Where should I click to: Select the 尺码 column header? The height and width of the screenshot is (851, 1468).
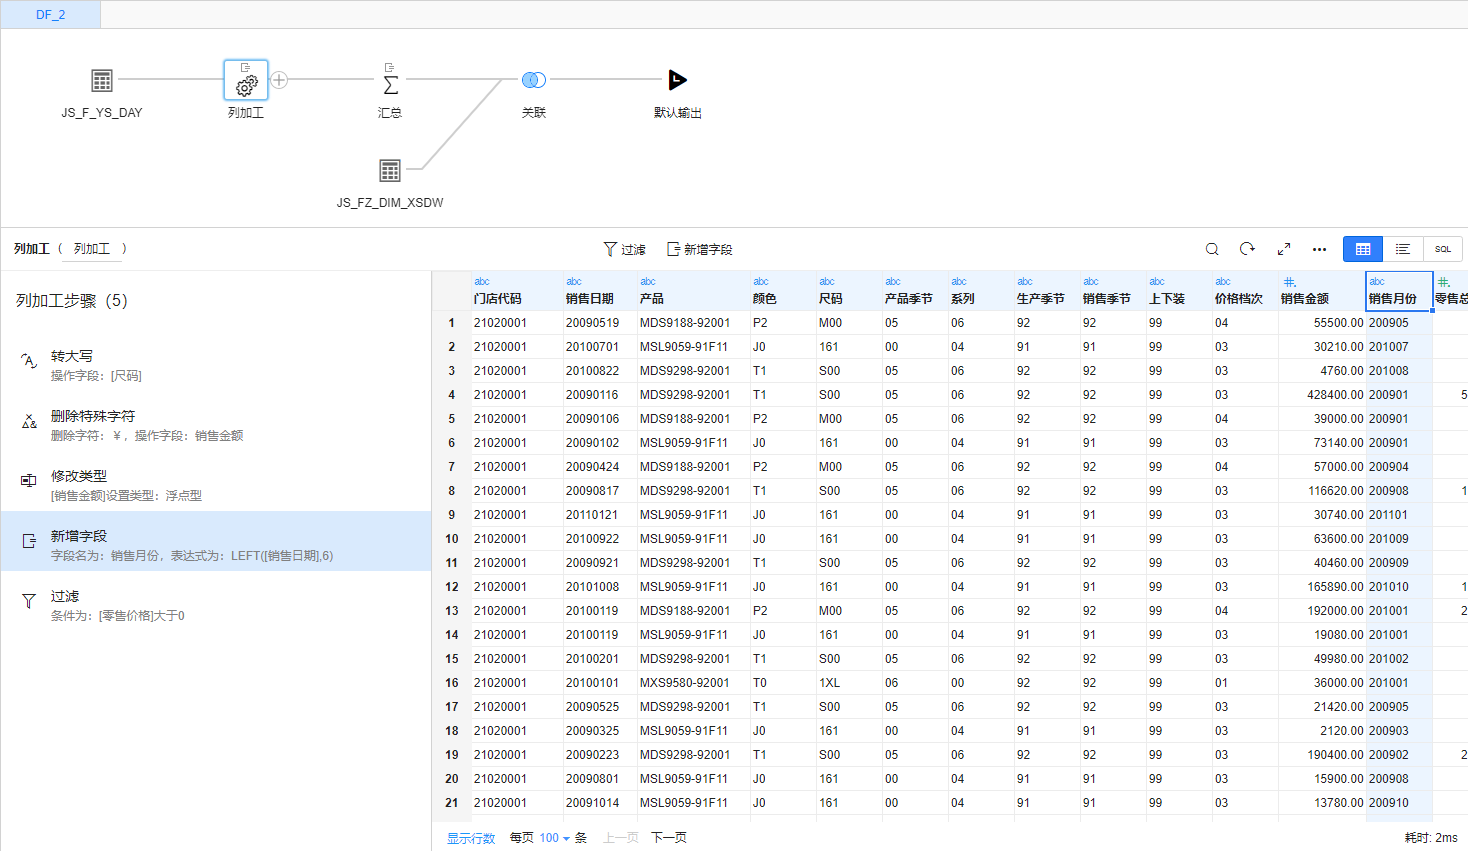[x=849, y=291]
